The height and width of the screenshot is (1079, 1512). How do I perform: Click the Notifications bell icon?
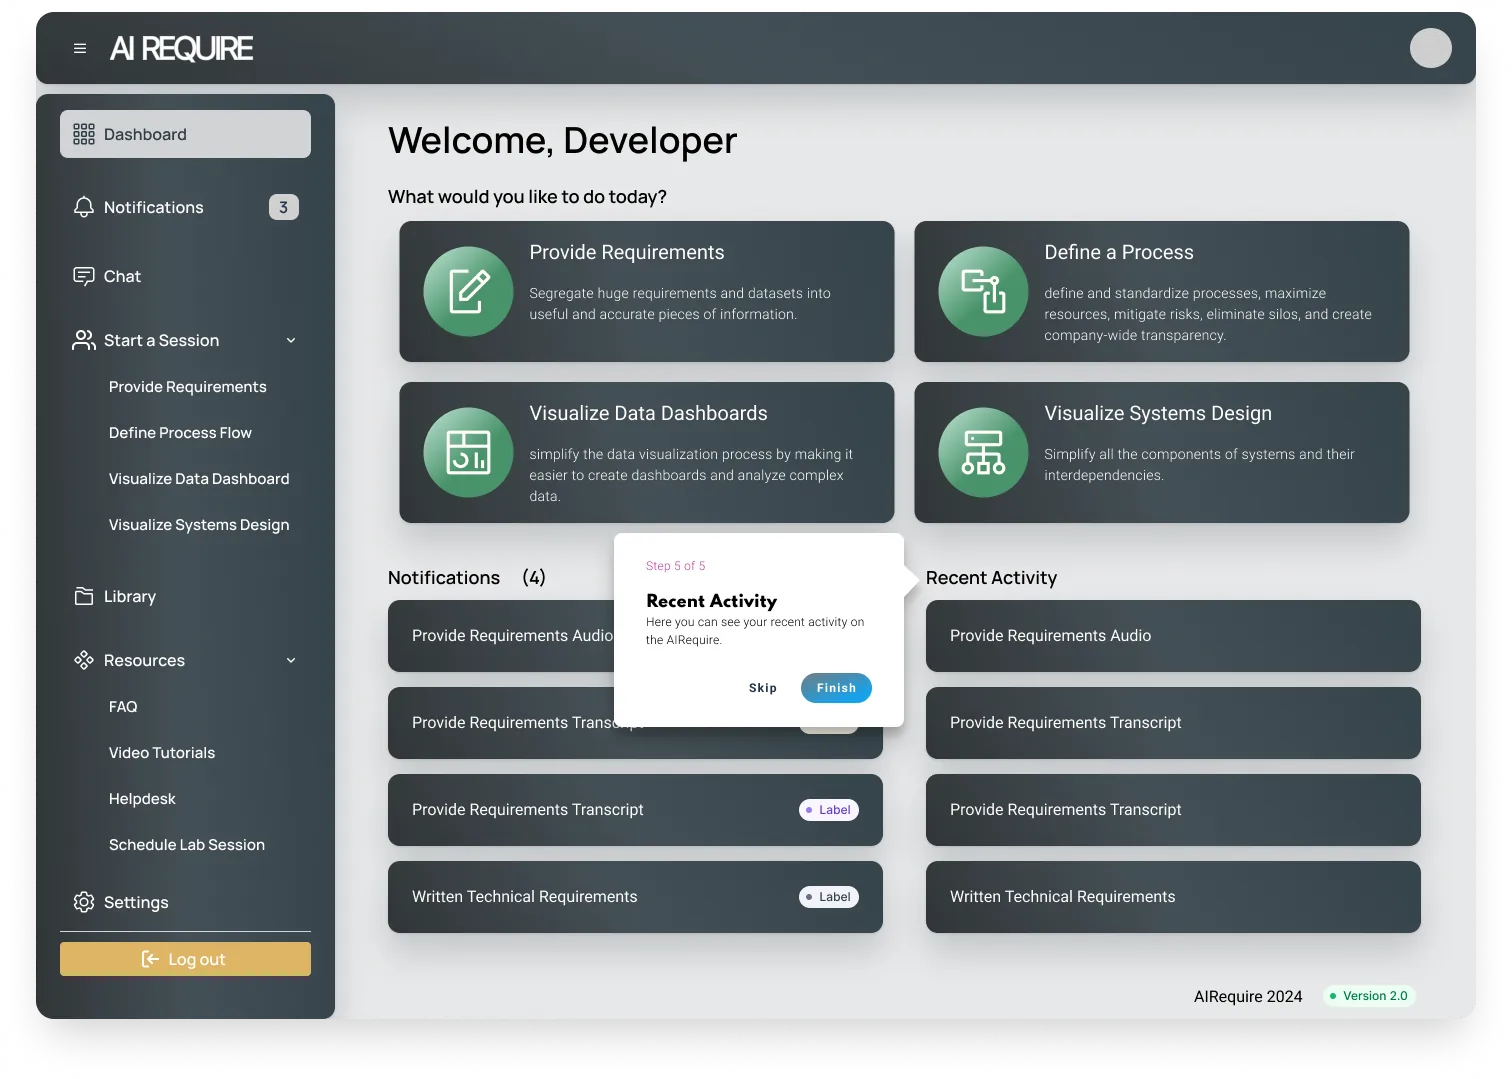click(x=84, y=207)
